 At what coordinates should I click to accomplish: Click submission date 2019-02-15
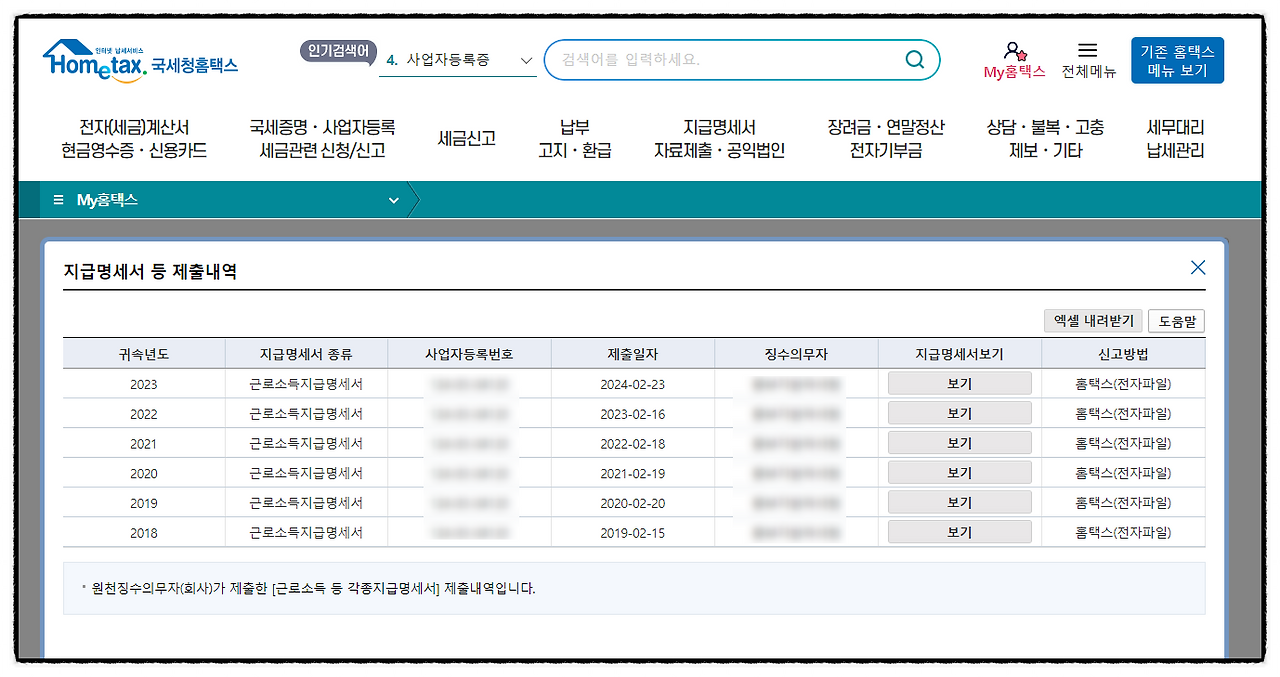tap(632, 533)
